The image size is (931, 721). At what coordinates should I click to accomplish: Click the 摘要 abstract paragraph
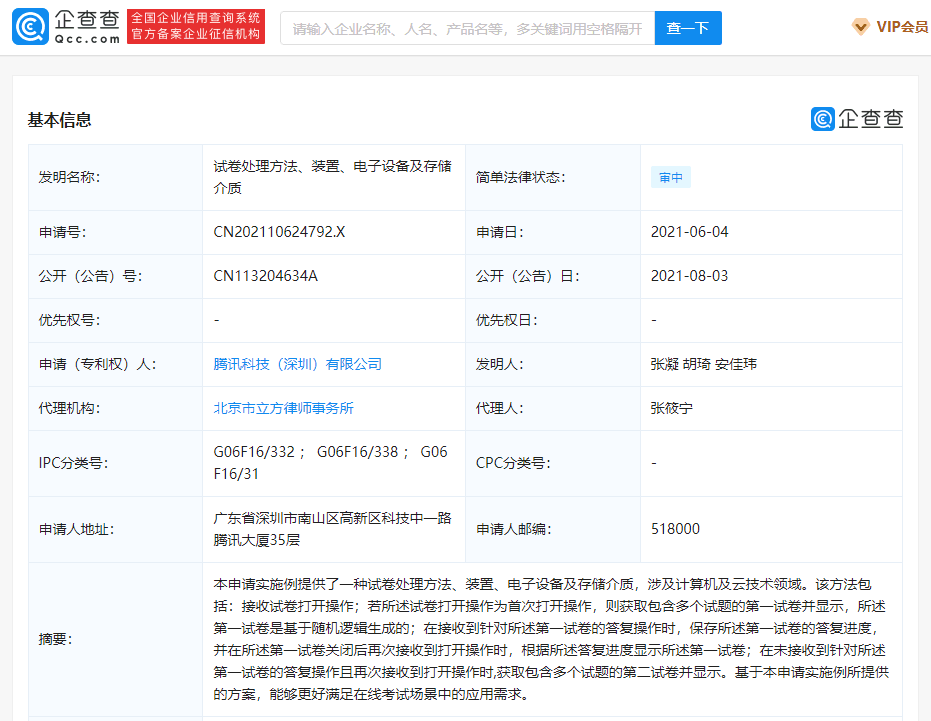click(x=551, y=639)
